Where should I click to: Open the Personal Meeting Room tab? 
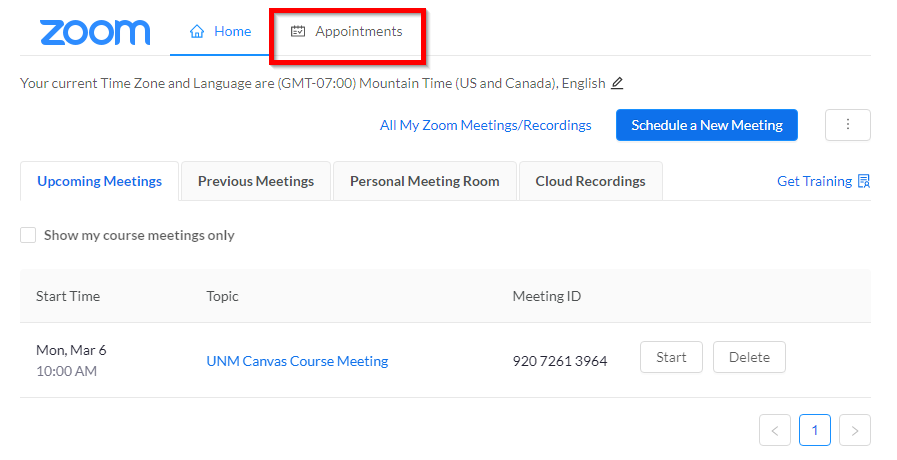click(x=424, y=182)
